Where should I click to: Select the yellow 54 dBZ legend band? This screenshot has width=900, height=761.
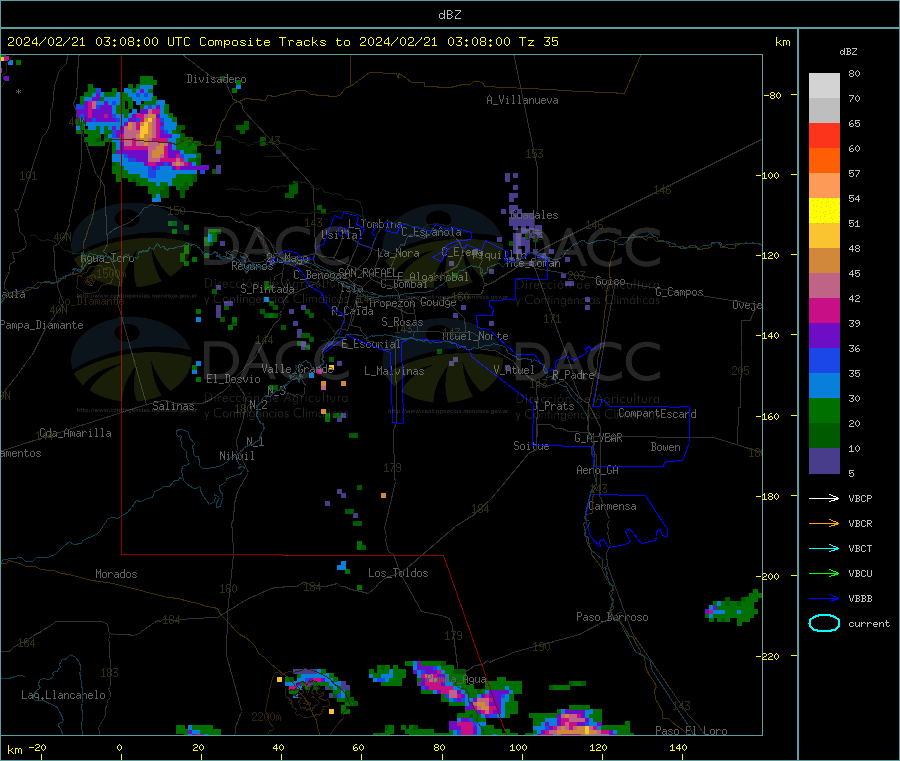pos(824,210)
